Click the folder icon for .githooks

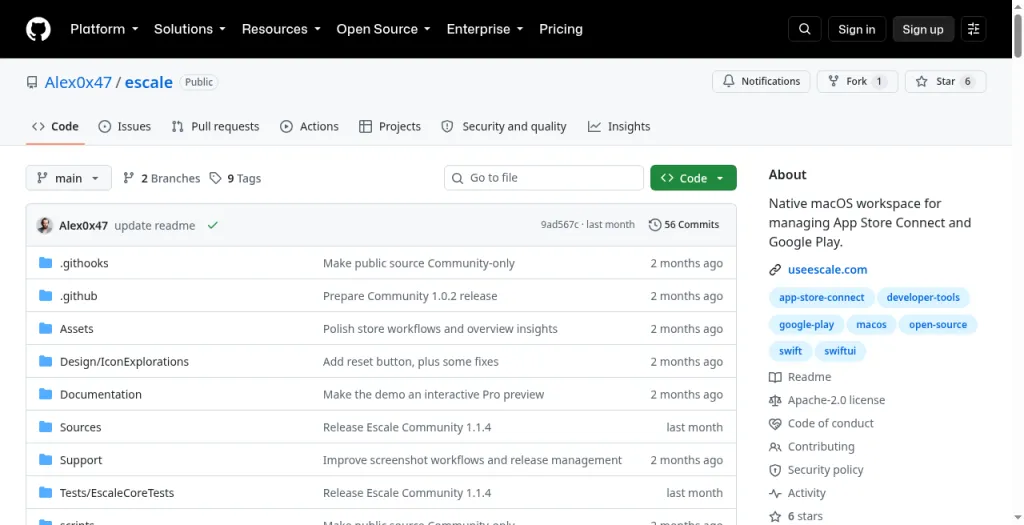click(45, 263)
